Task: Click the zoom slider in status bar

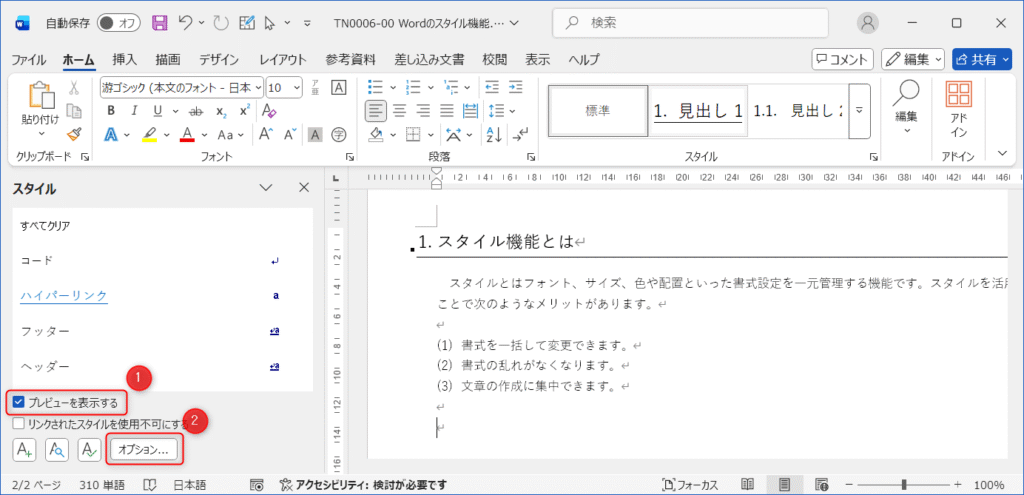Action: [x=907, y=485]
